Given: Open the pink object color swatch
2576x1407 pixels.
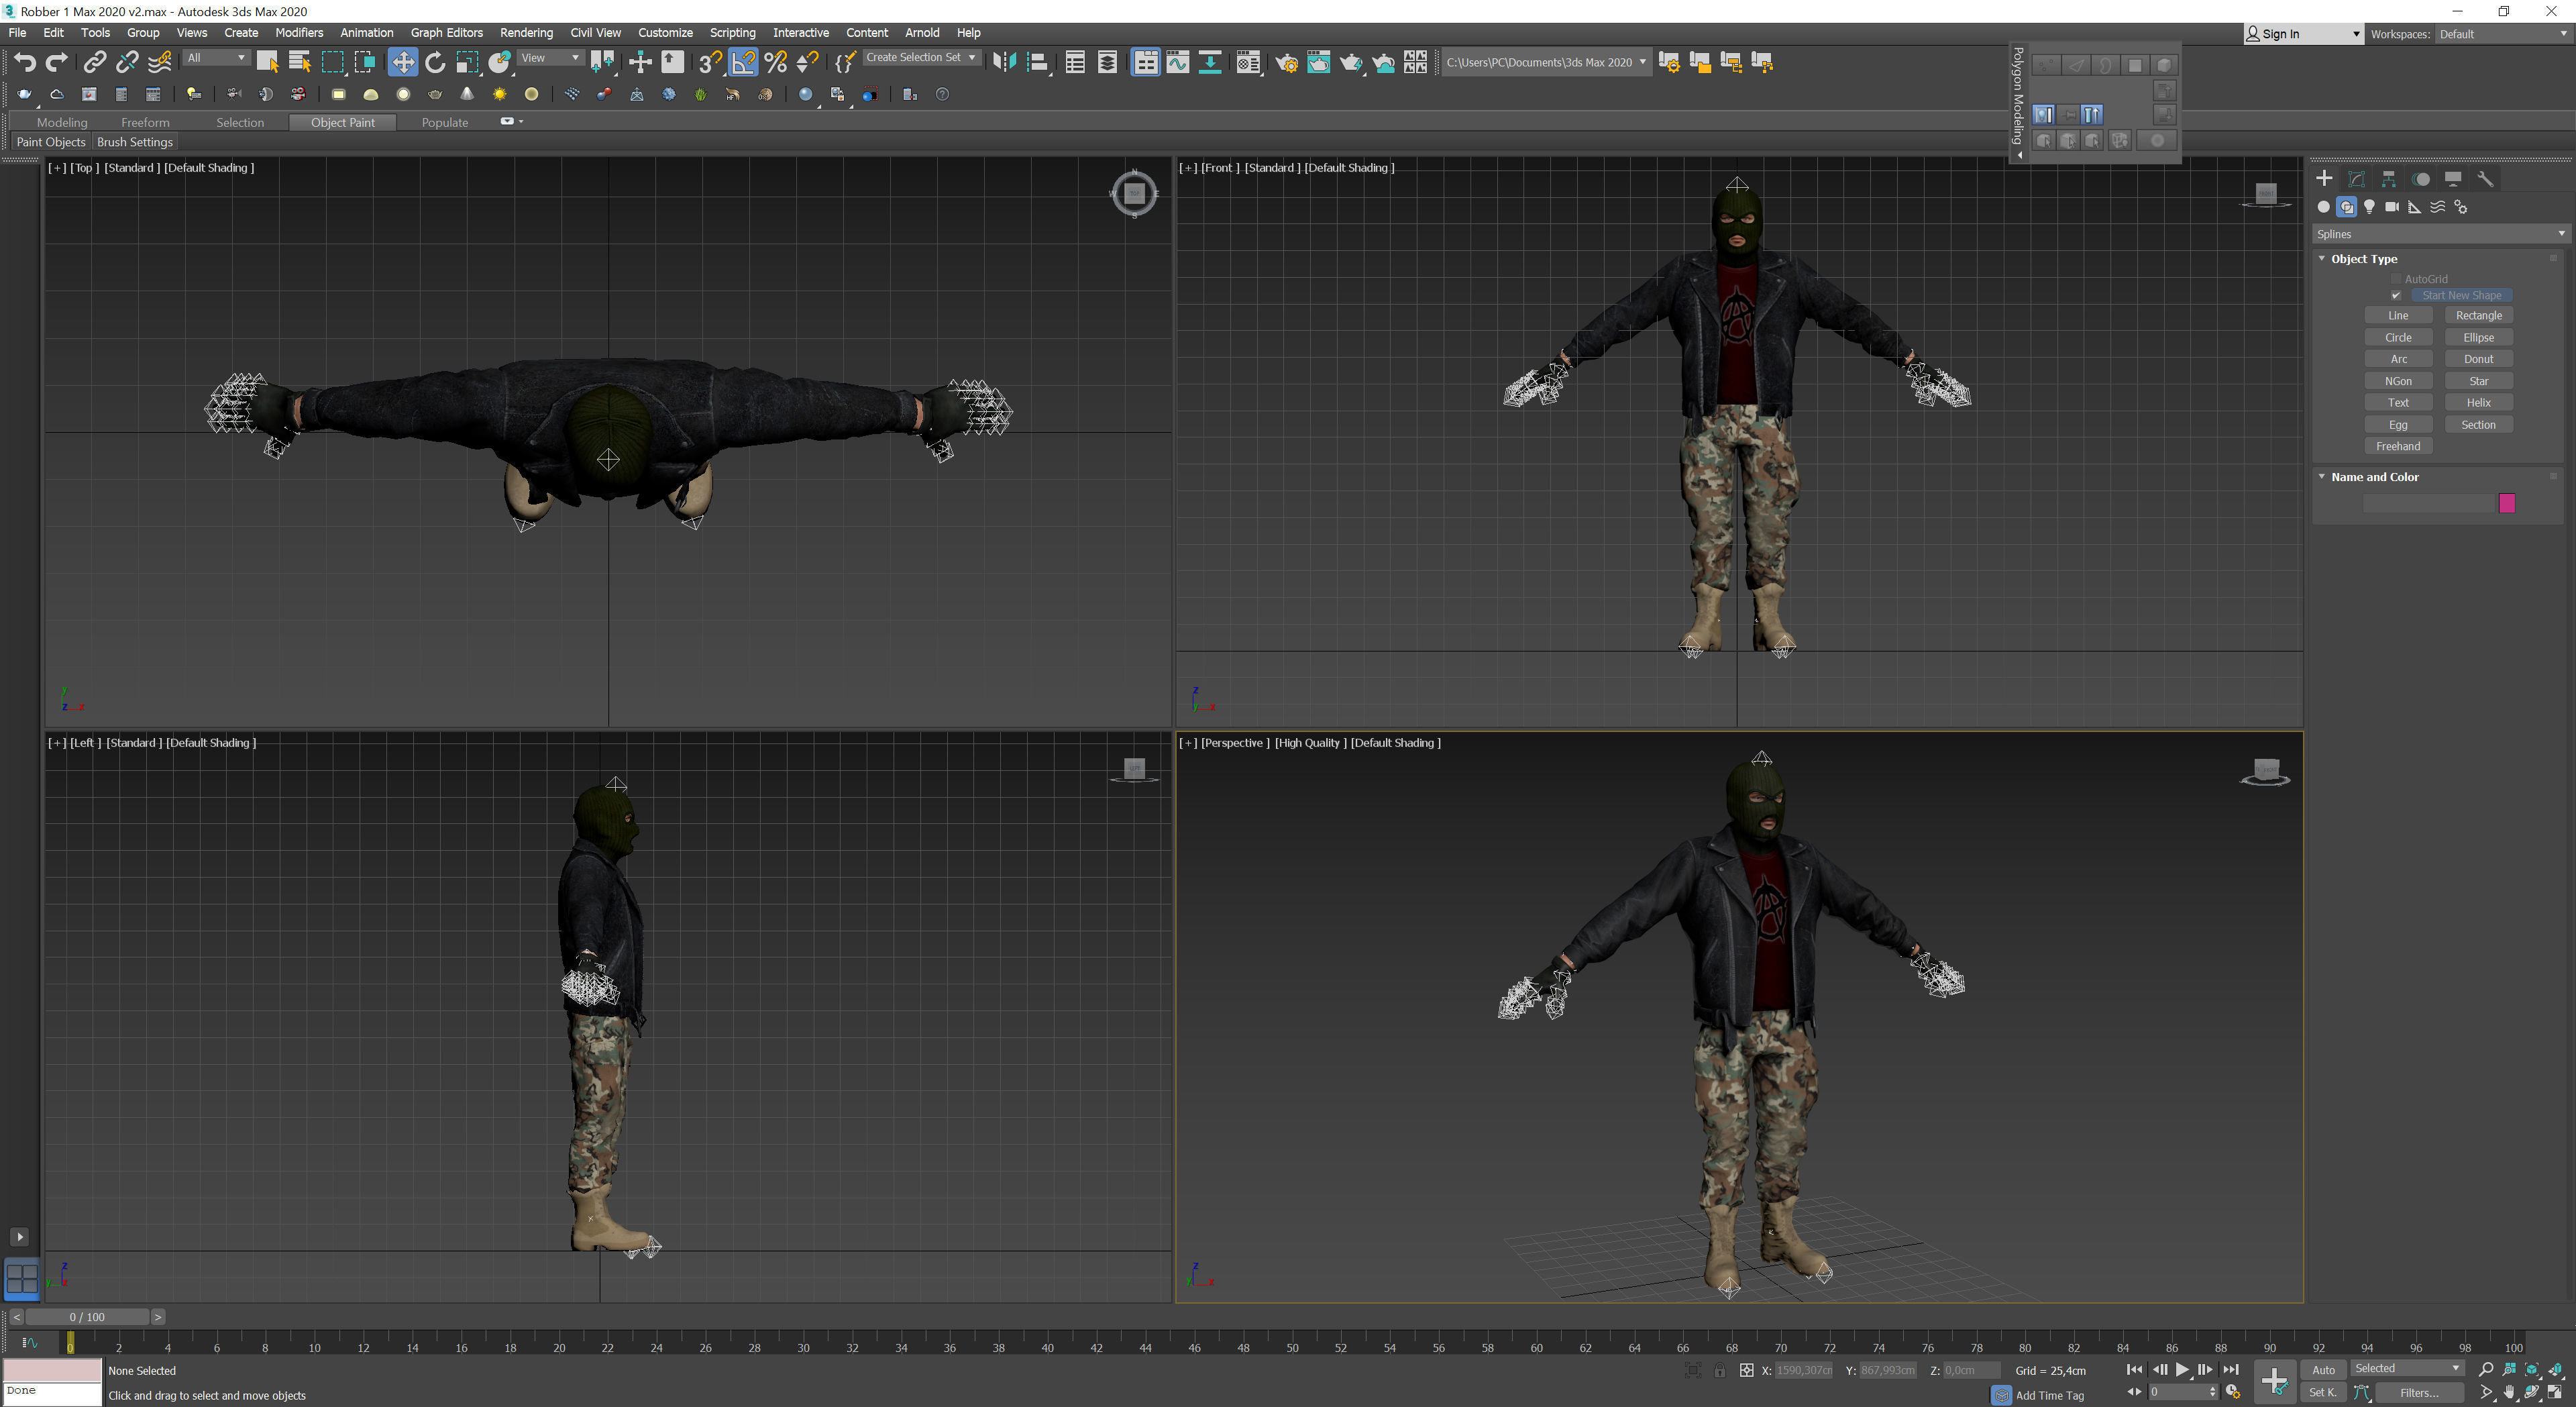Looking at the screenshot, I should click(2507, 503).
